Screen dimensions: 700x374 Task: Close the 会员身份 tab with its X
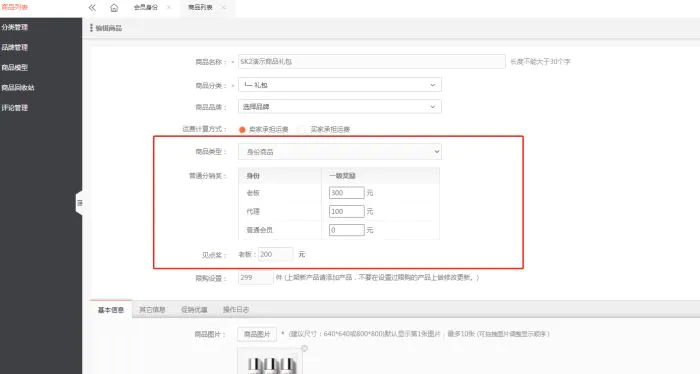coord(169,8)
